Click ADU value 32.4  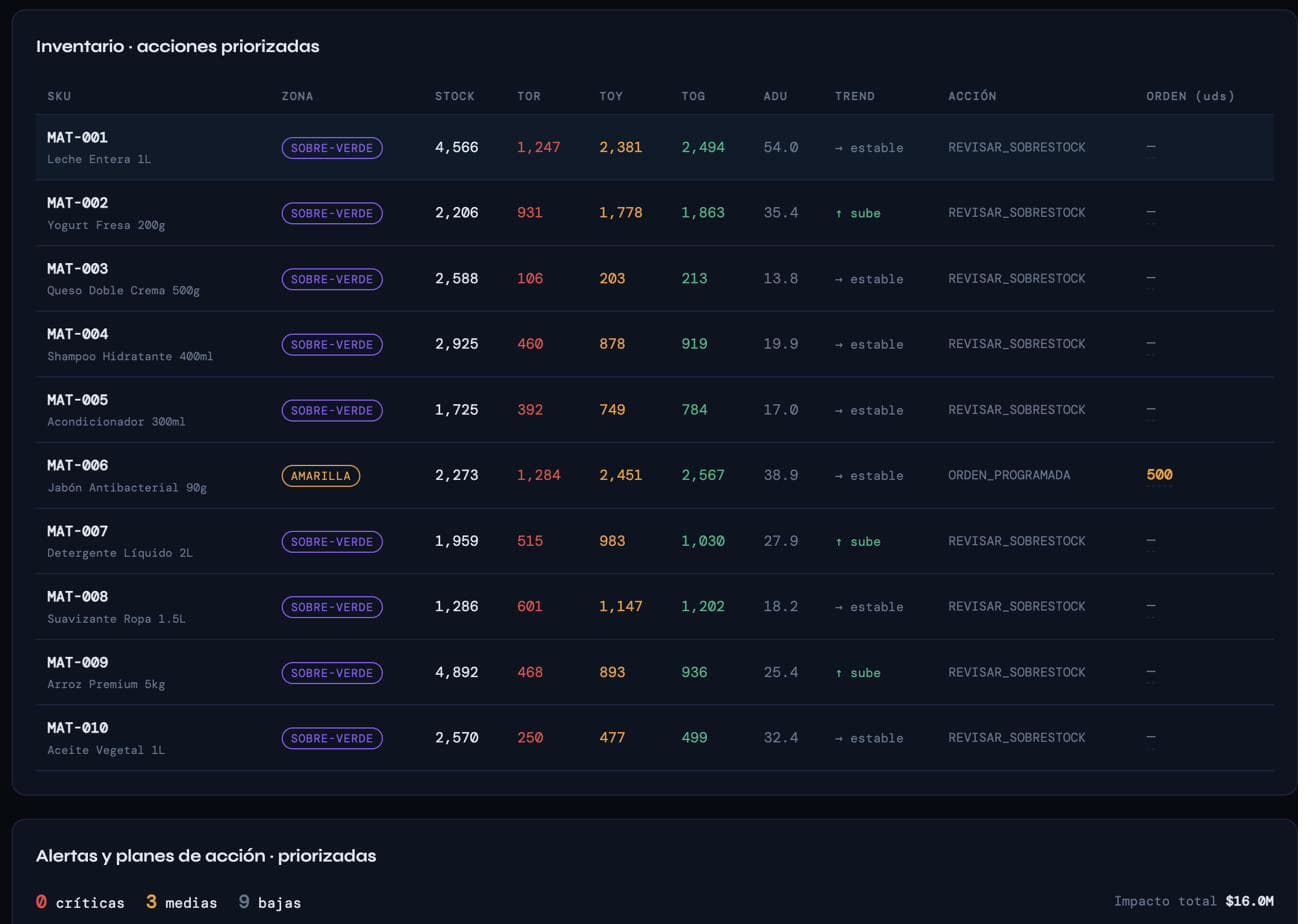click(781, 738)
